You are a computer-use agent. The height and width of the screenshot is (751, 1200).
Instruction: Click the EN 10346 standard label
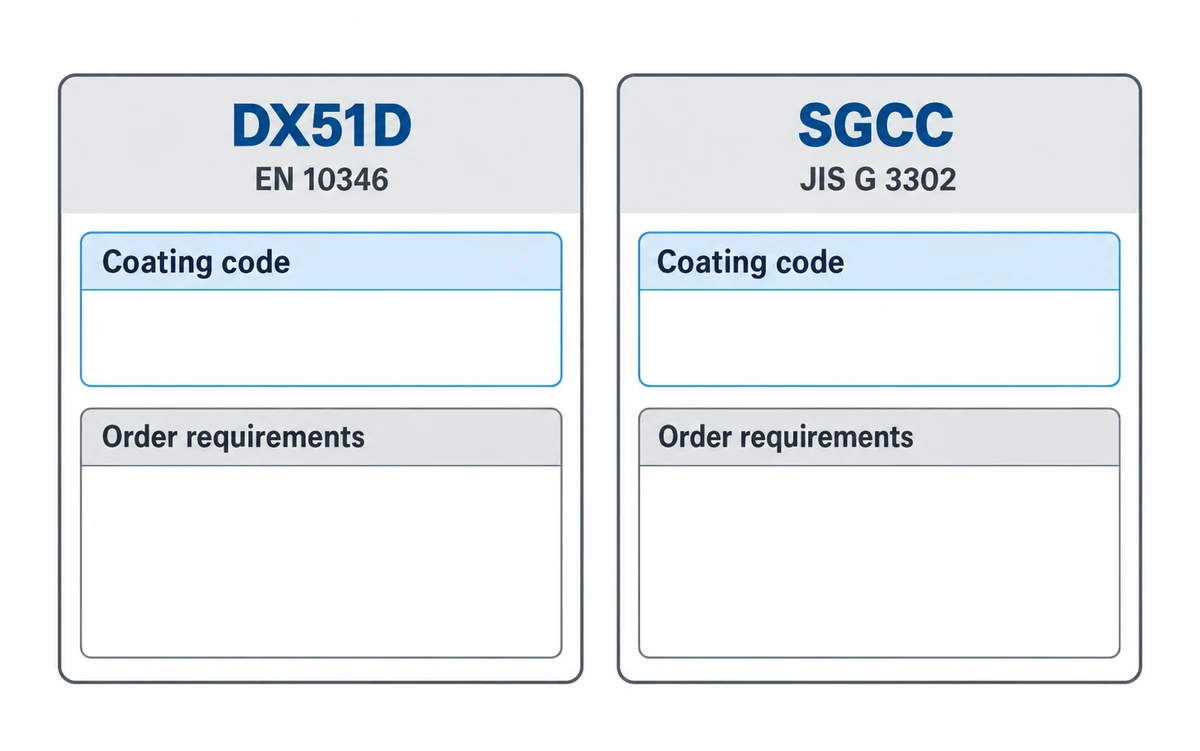pos(321,180)
